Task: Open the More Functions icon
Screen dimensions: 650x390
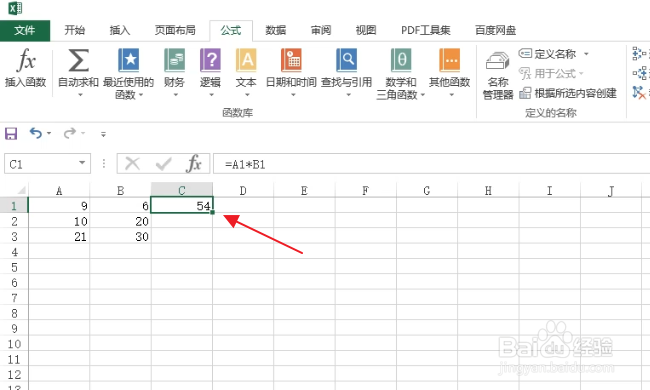Action: pos(450,61)
